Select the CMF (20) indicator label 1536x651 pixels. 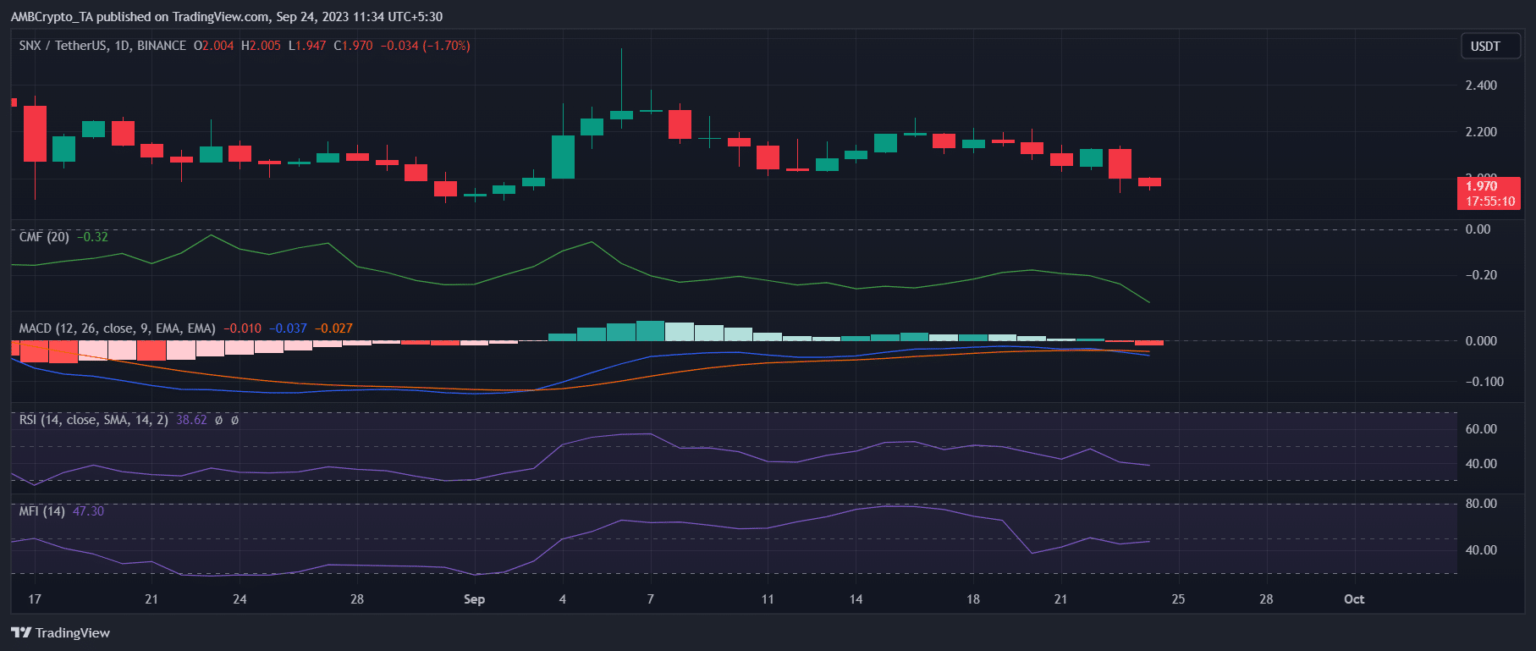pyautogui.click(x=44, y=237)
